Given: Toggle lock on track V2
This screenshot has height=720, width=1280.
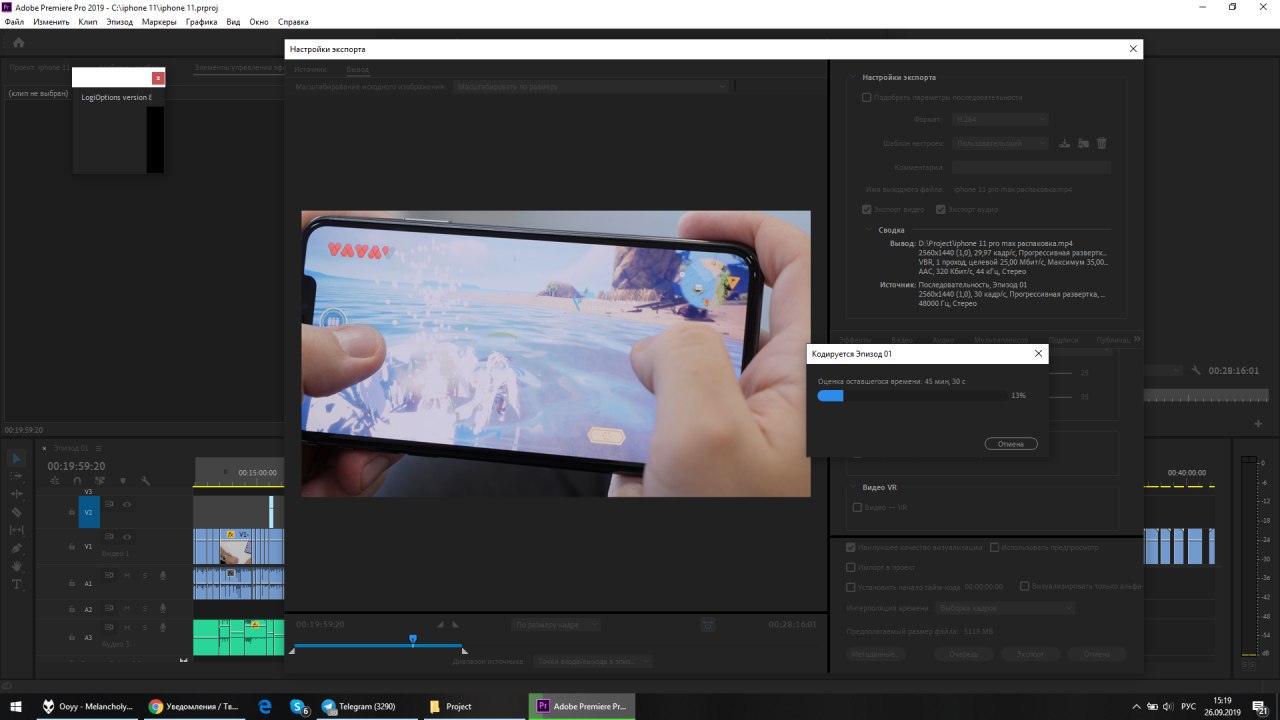Looking at the screenshot, I should [71, 512].
